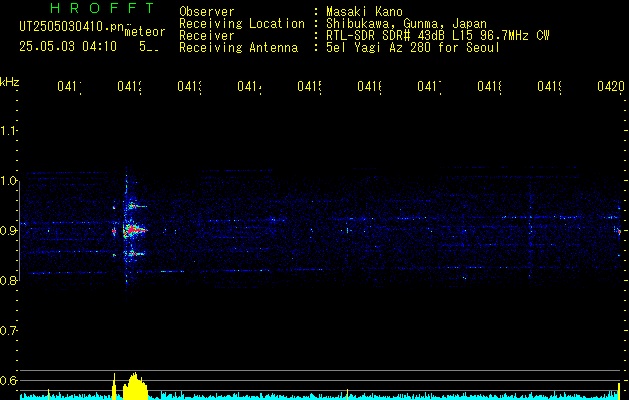
Task: Click the kHz axis label
Action: tap(10, 82)
